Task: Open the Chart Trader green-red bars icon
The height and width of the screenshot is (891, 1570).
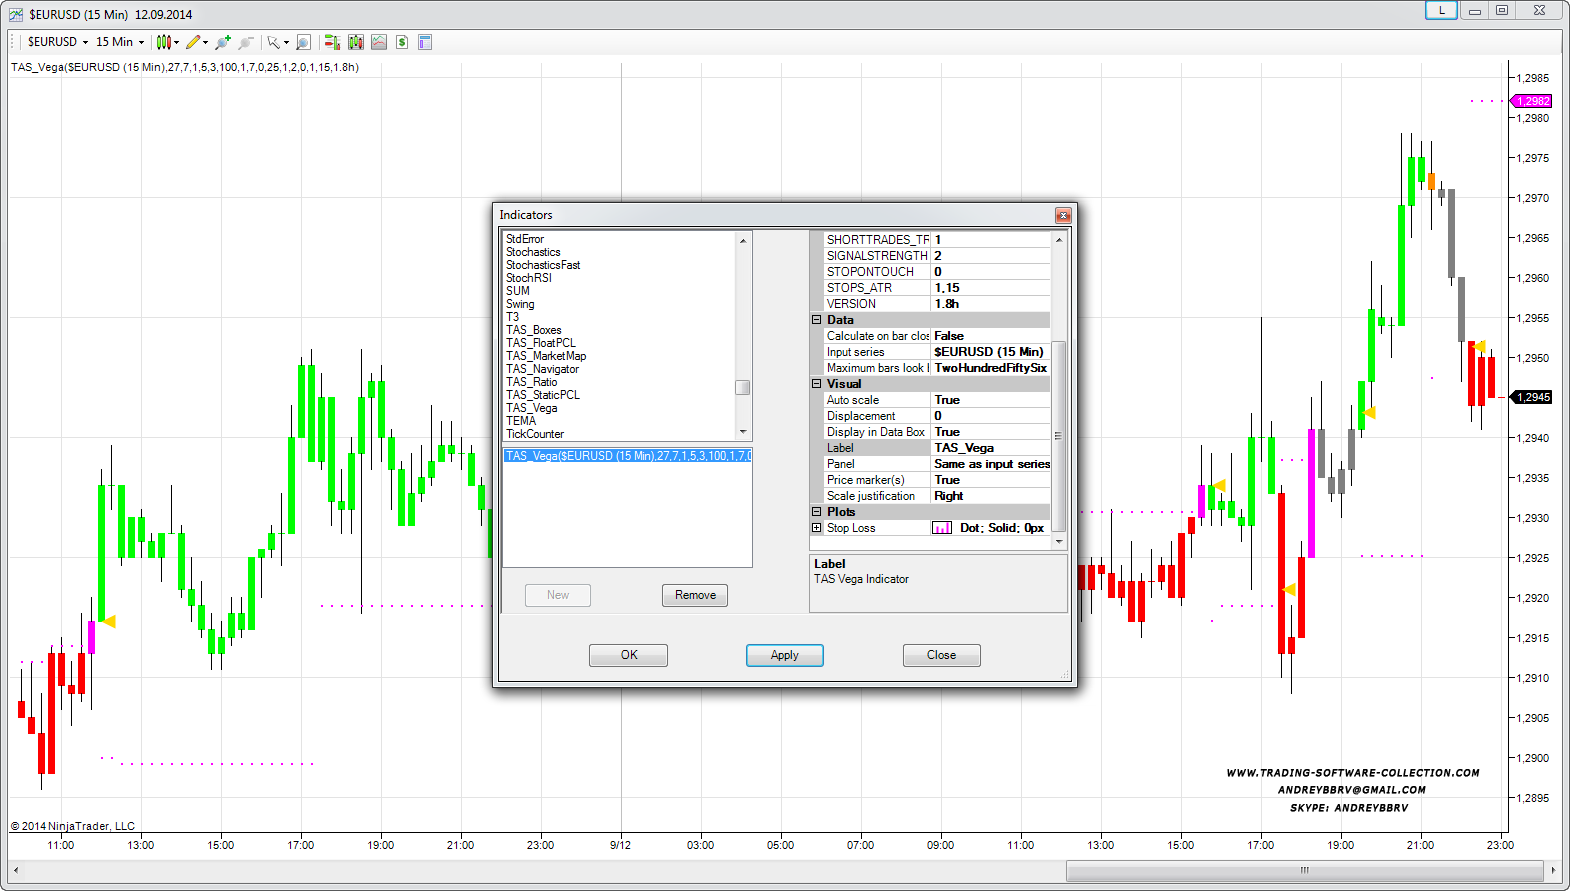Action: click(x=332, y=42)
